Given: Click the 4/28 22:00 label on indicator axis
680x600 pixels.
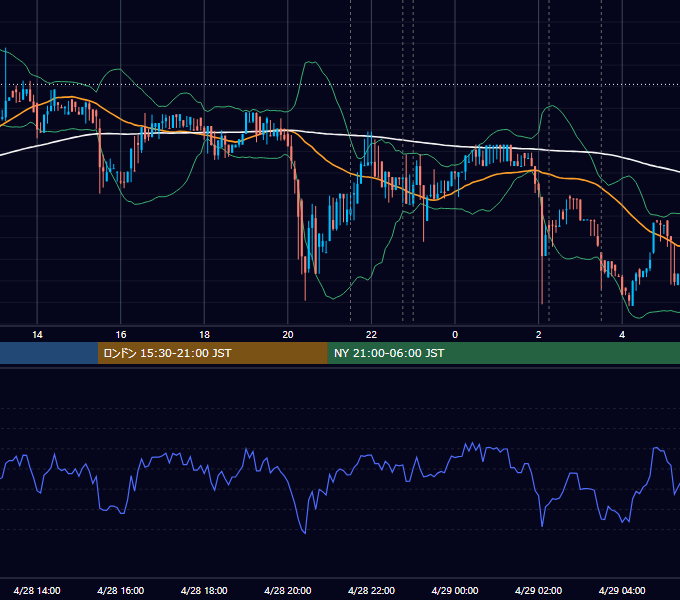Looking at the screenshot, I should [371, 590].
